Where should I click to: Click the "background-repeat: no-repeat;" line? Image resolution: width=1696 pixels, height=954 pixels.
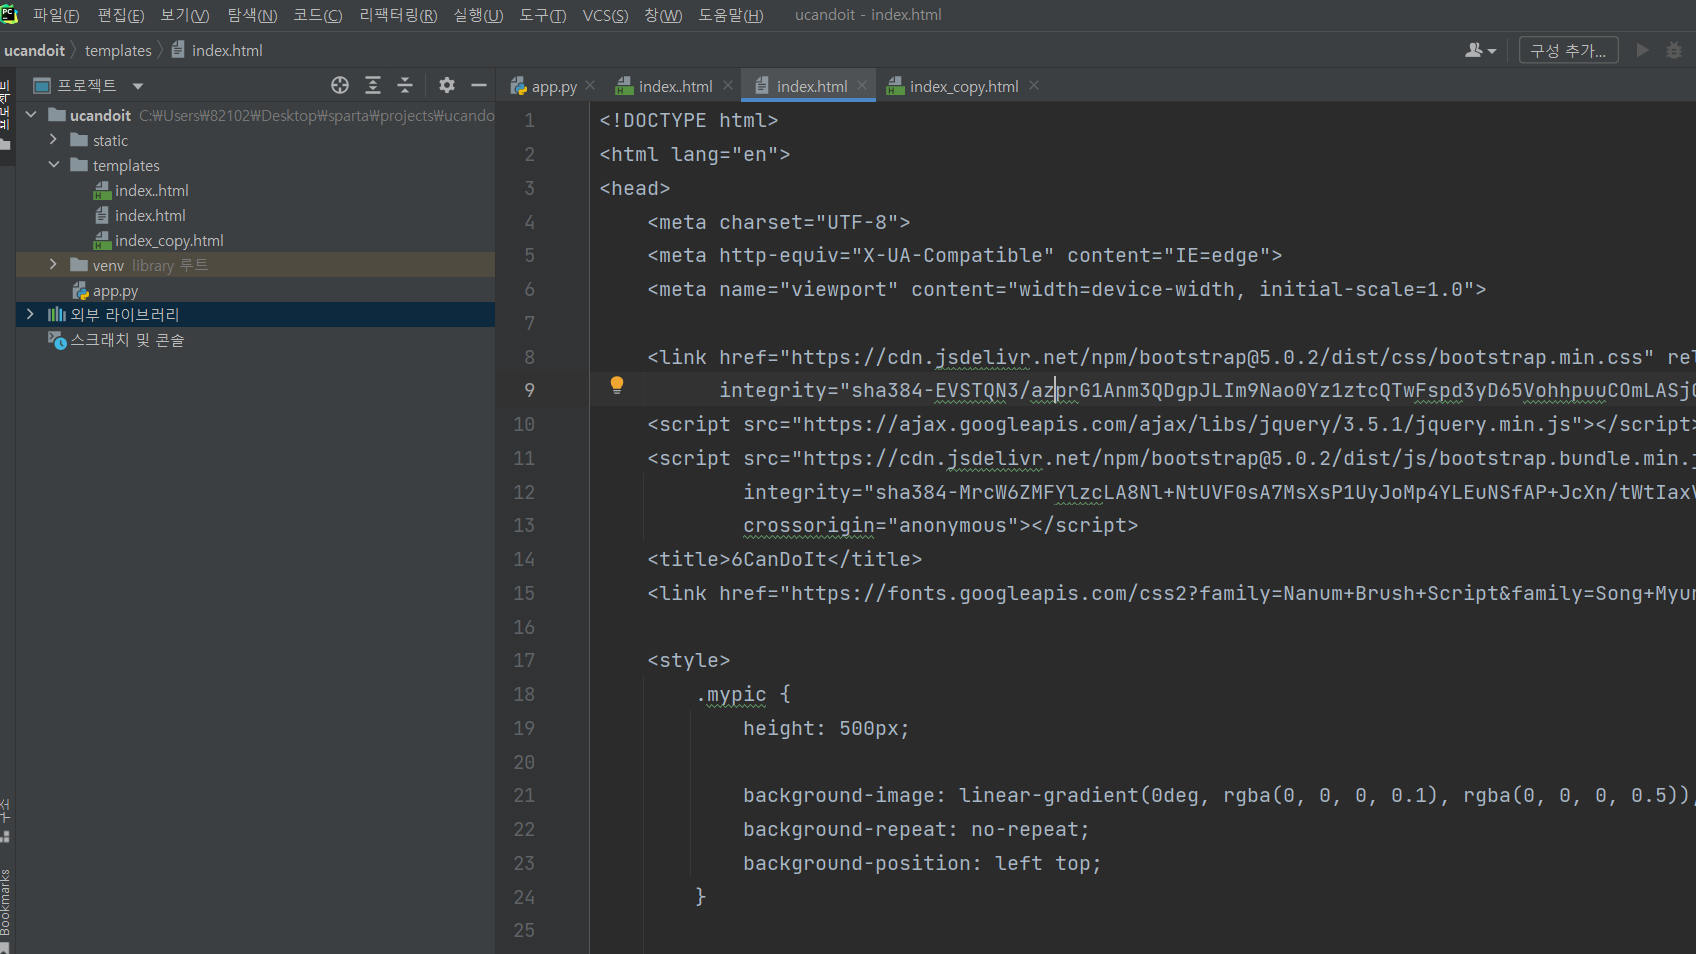[916, 829]
